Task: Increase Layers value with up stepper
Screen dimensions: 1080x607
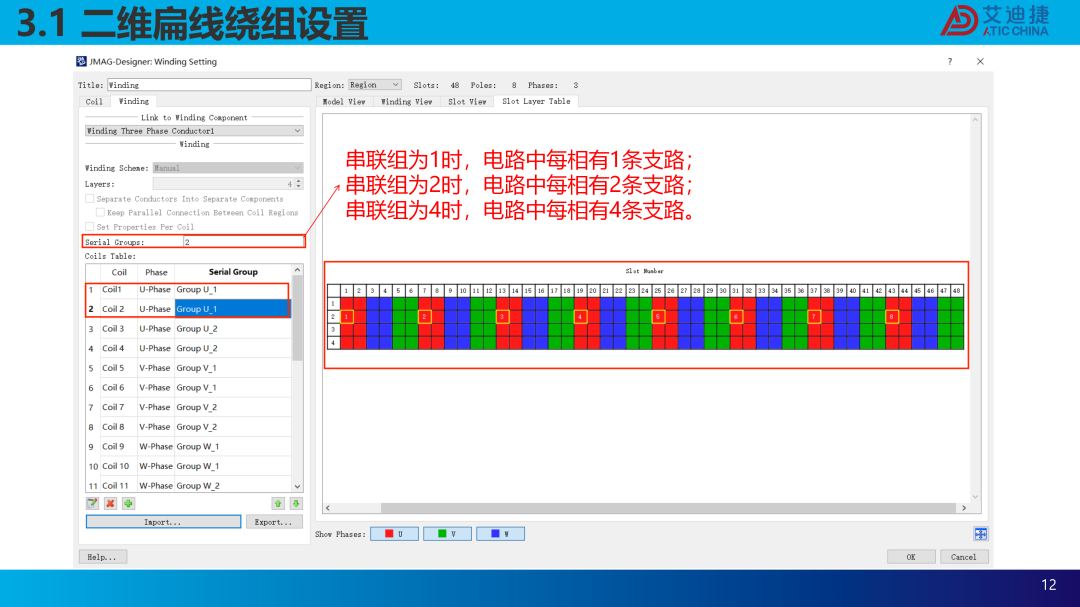Action: [299, 181]
